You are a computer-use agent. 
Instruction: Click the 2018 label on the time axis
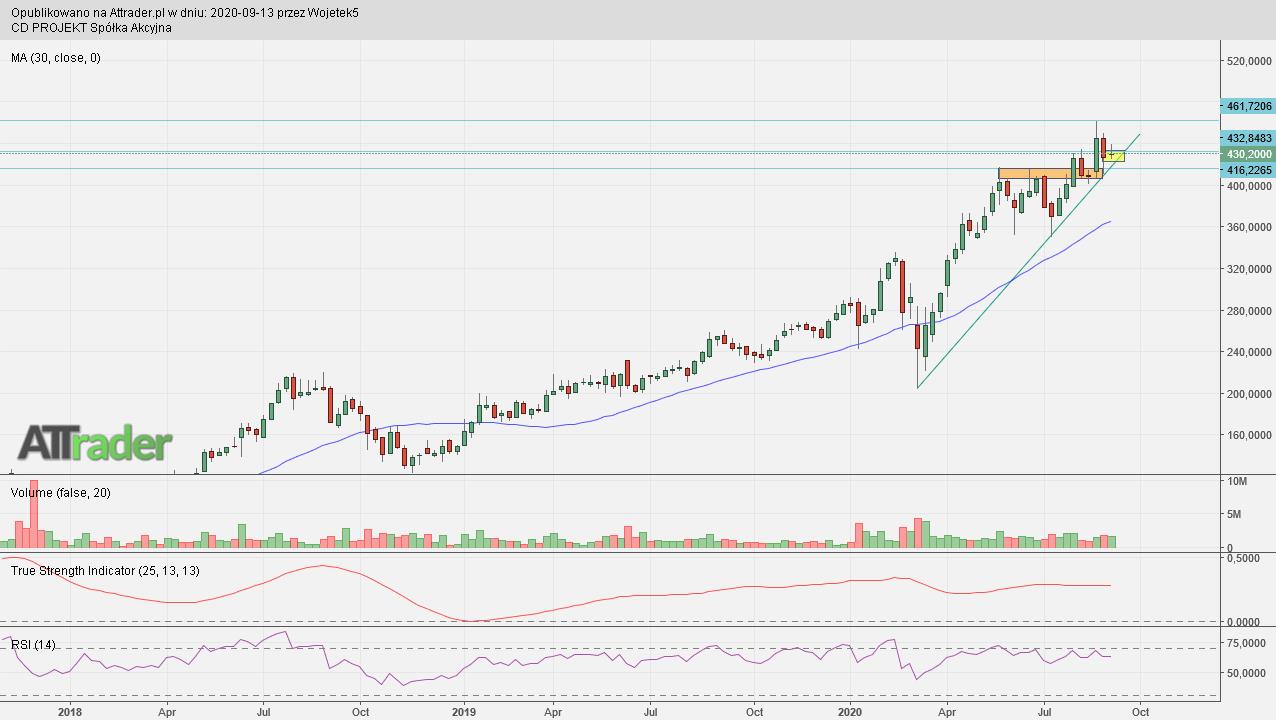[x=70, y=712]
